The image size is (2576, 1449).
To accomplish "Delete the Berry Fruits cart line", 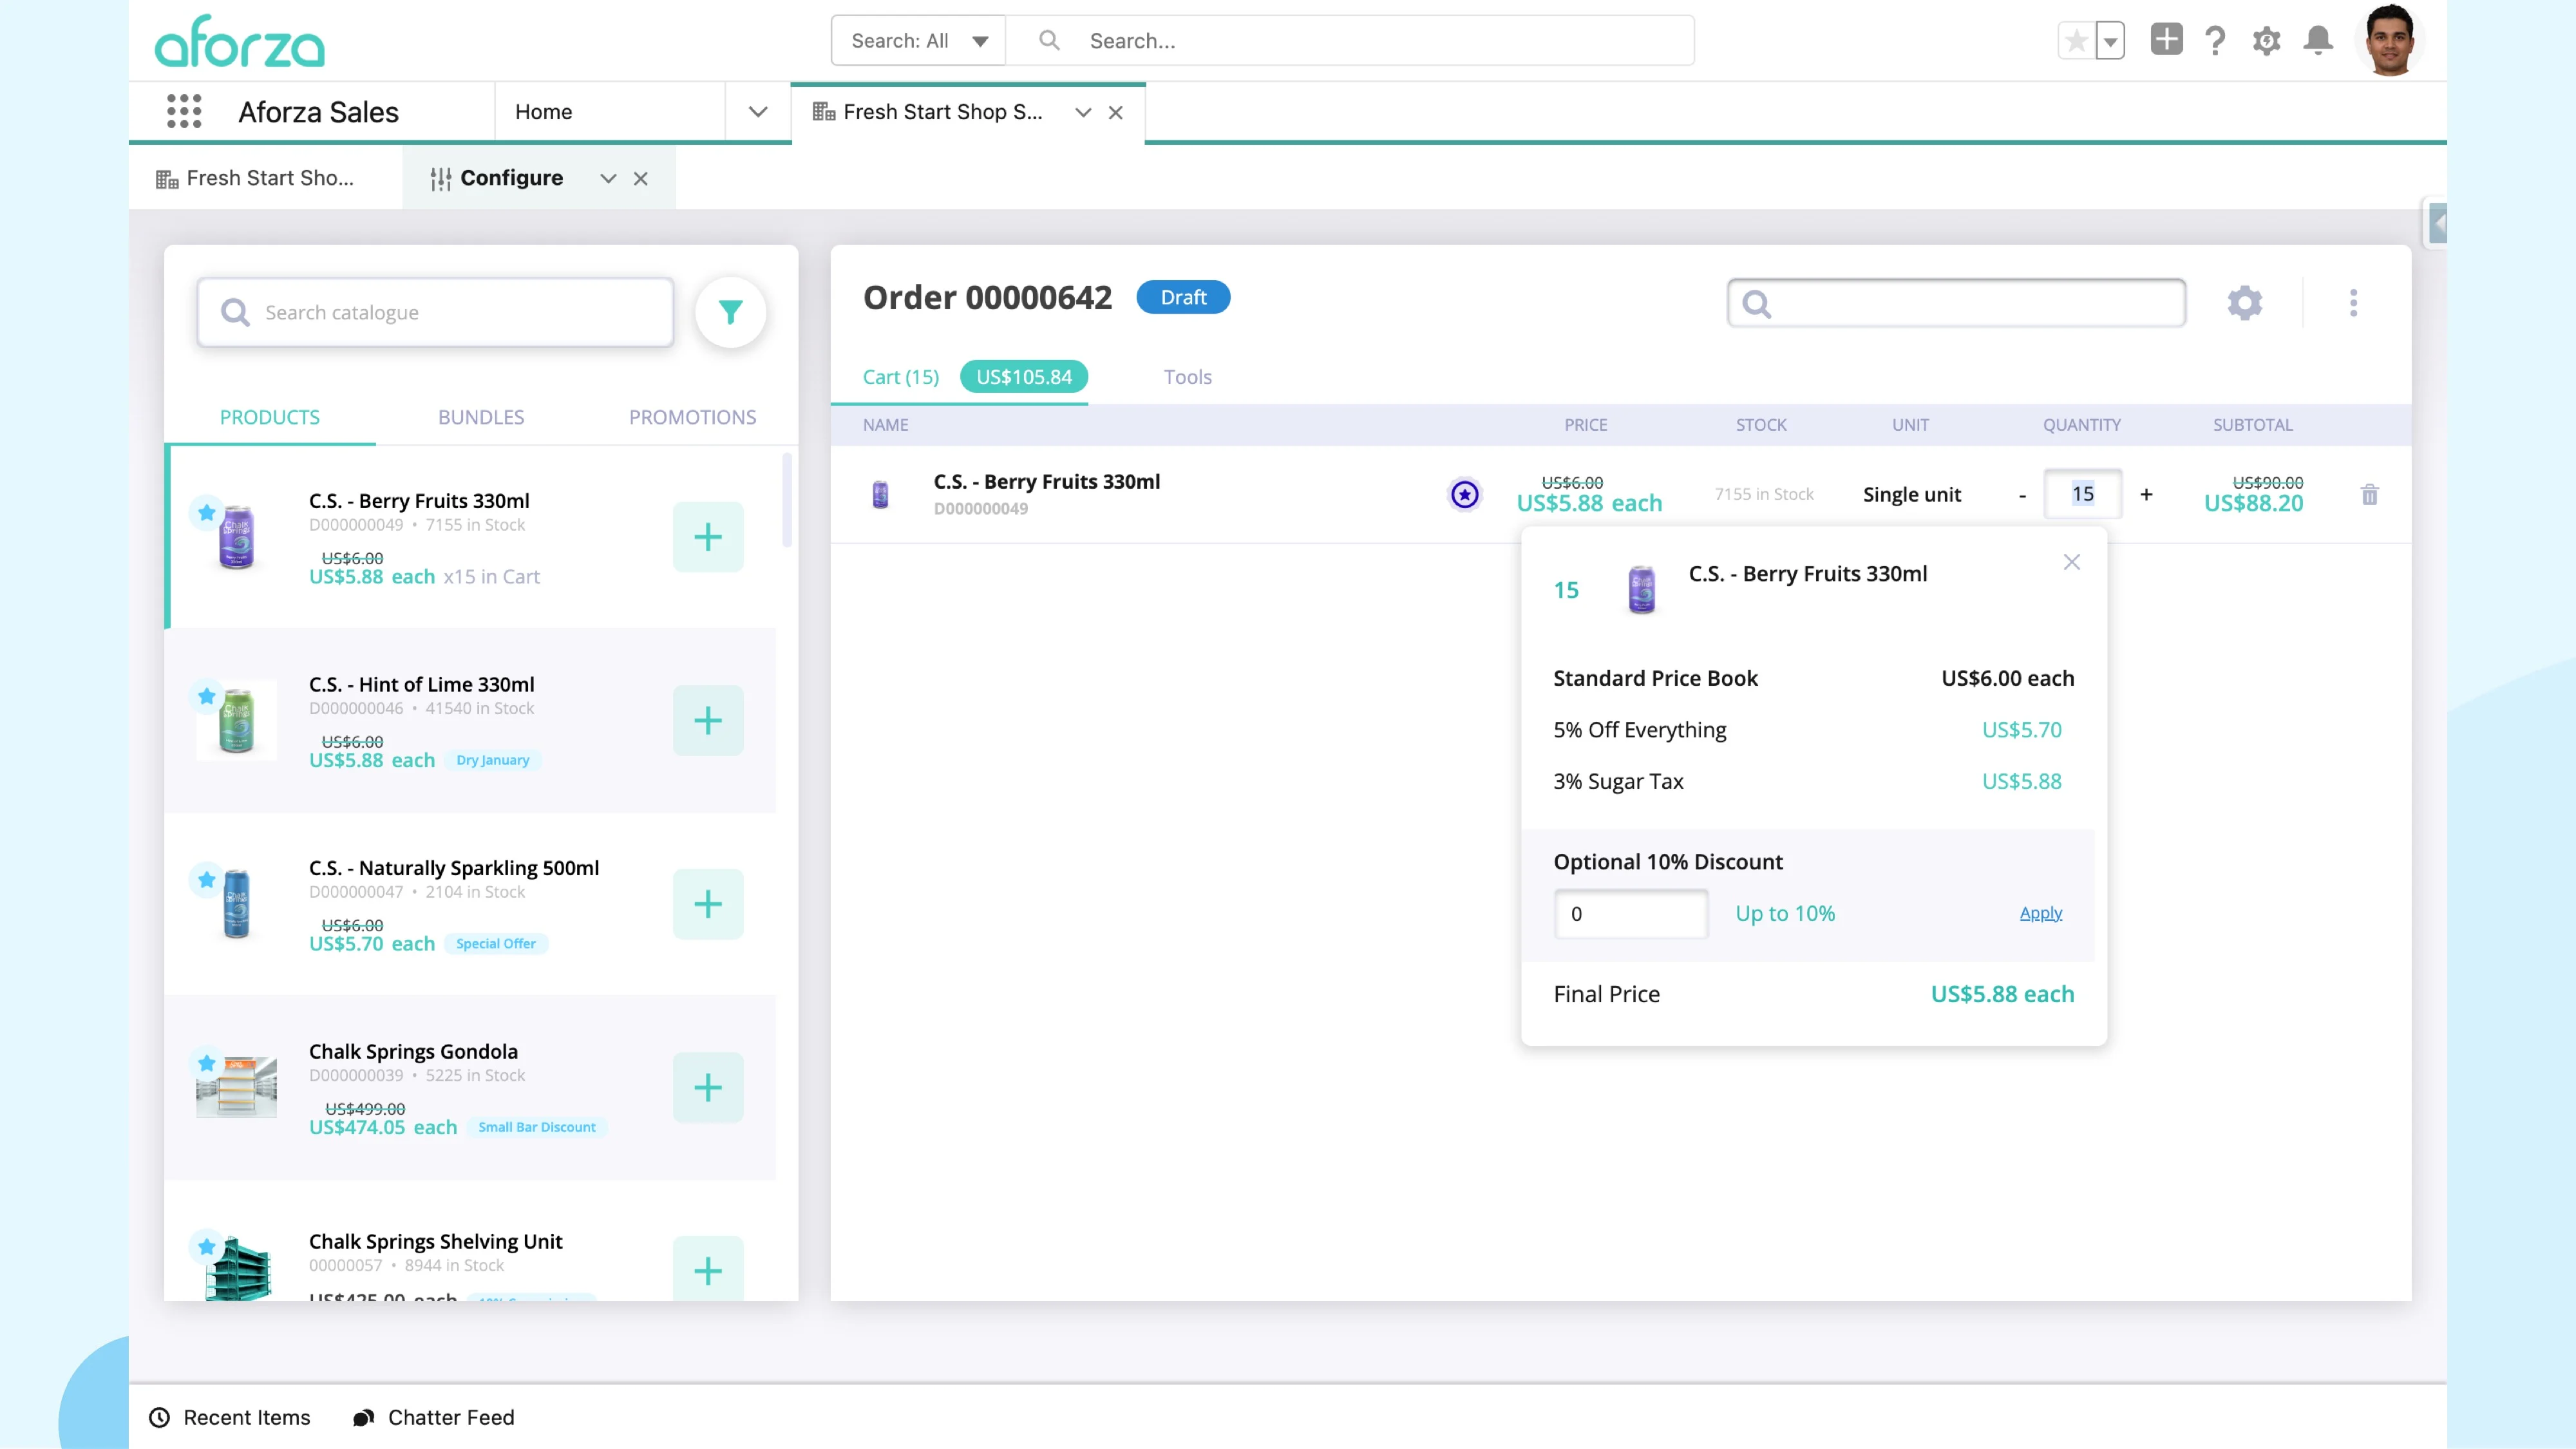I will point(2369,494).
